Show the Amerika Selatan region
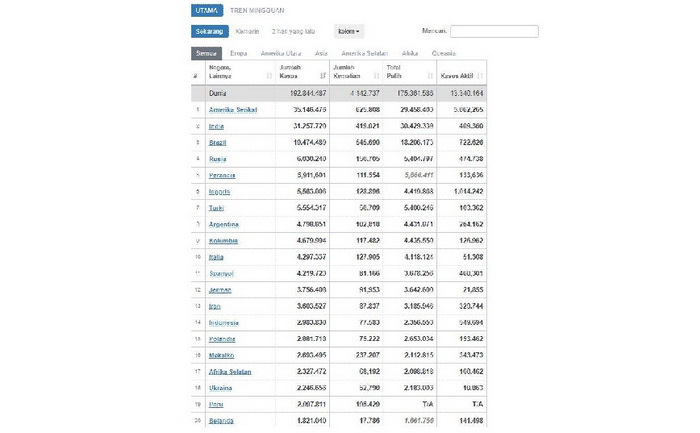This screenshot has height=433, width=700. click(x=365, y=53)
